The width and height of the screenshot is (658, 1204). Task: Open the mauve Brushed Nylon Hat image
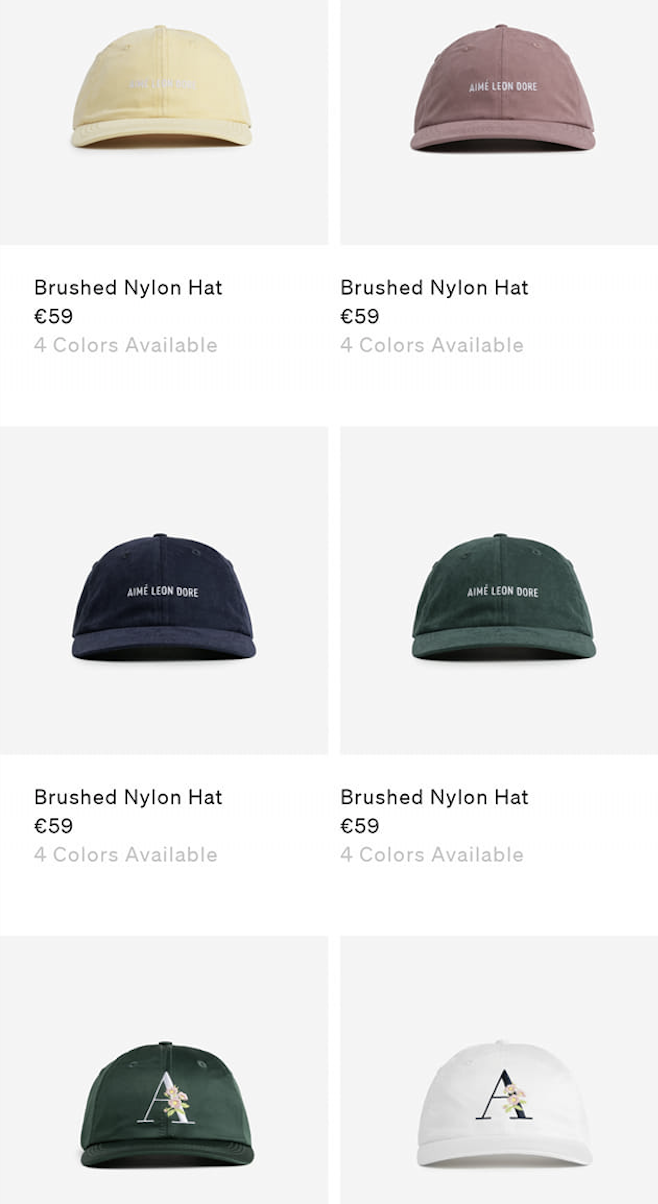pos(499,122)
